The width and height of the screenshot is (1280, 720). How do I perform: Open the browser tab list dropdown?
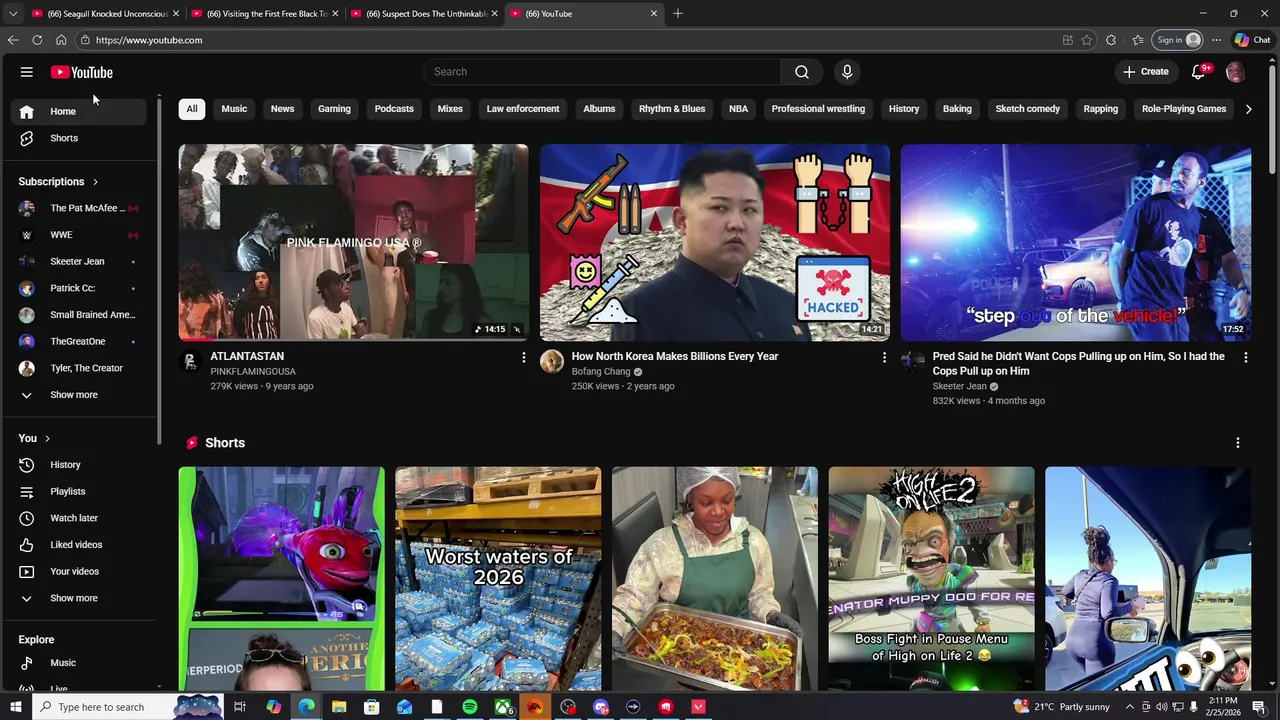pos(13,14)
